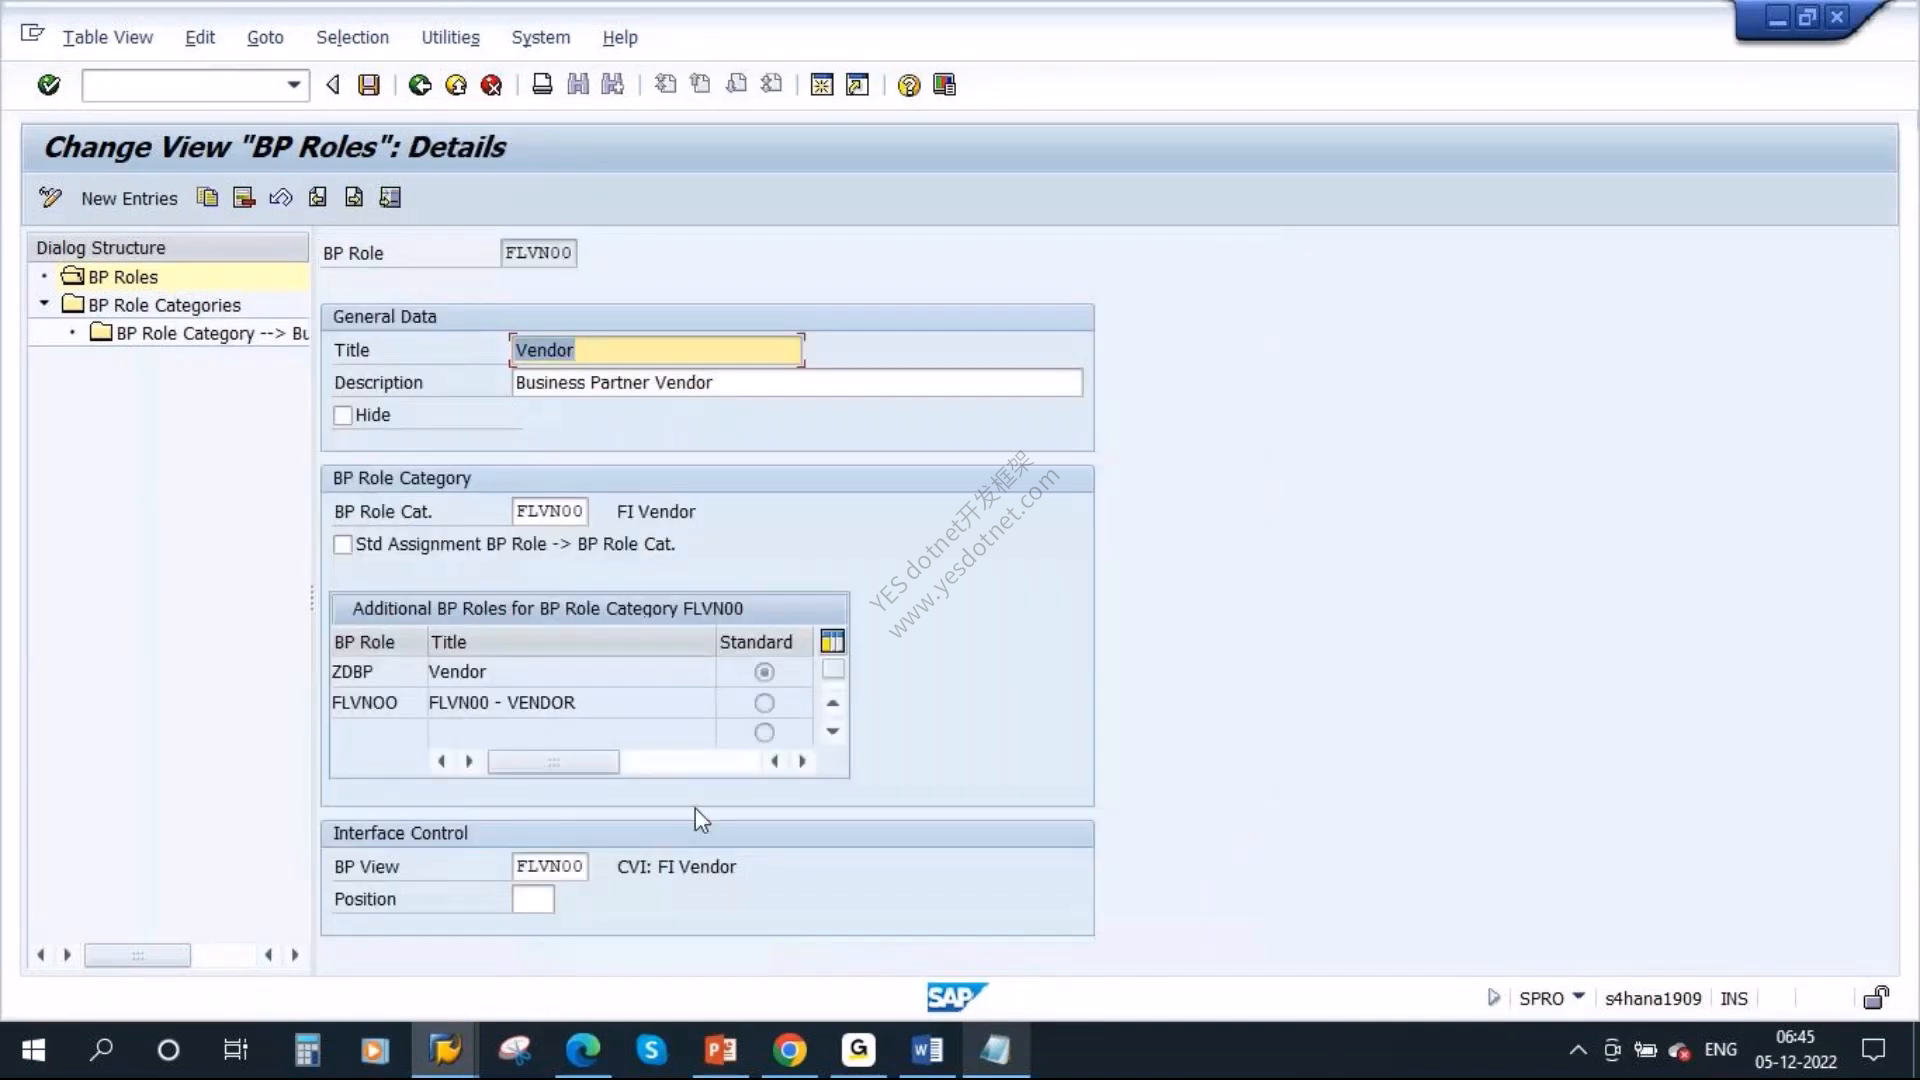Open the Utilities menu
The width and height of the screenshot is (1920, 1080).
point(450,37)
